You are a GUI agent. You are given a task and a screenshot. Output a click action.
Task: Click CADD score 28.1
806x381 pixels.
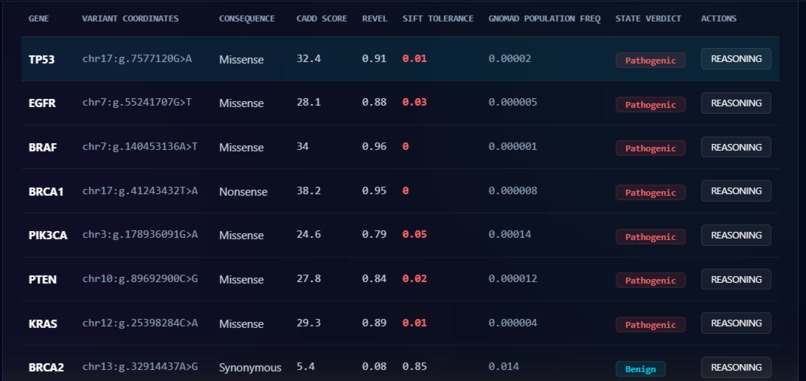click(308, 102)
